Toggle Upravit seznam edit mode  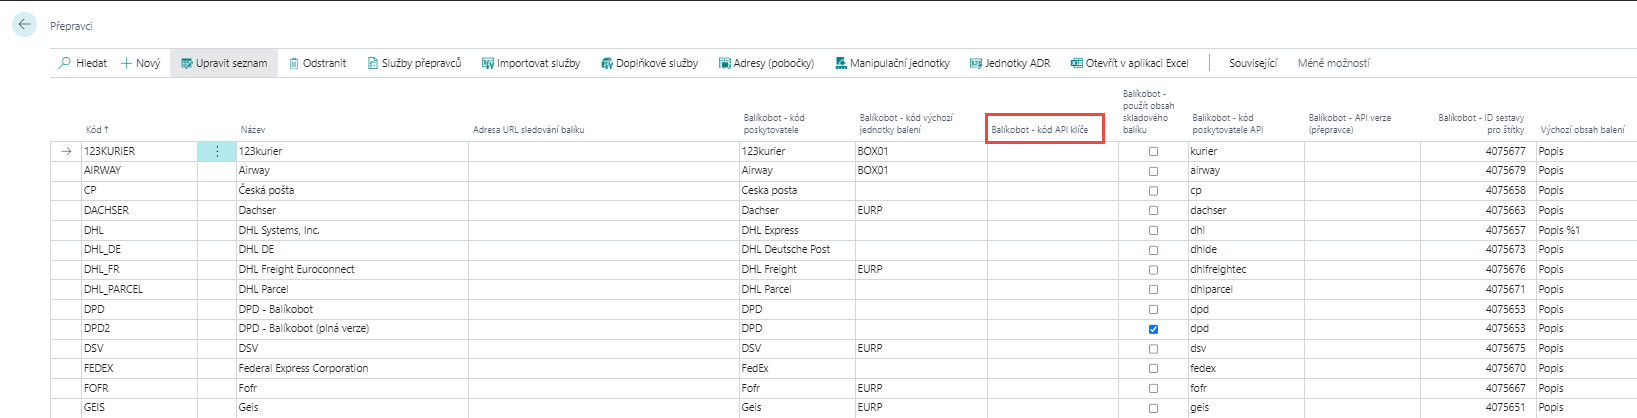pos(224,63)
